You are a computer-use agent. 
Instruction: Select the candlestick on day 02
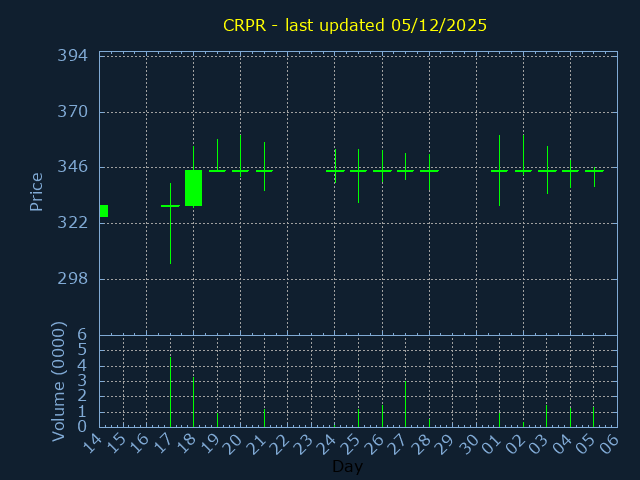524,155
